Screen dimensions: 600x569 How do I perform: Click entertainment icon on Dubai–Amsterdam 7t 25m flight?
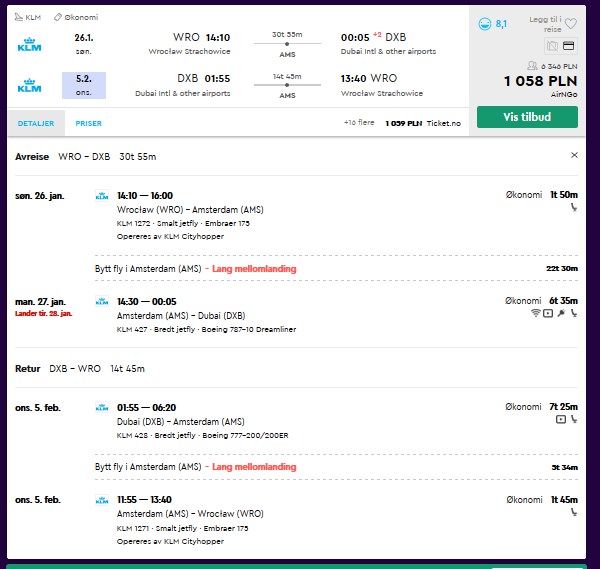(561, 419)
